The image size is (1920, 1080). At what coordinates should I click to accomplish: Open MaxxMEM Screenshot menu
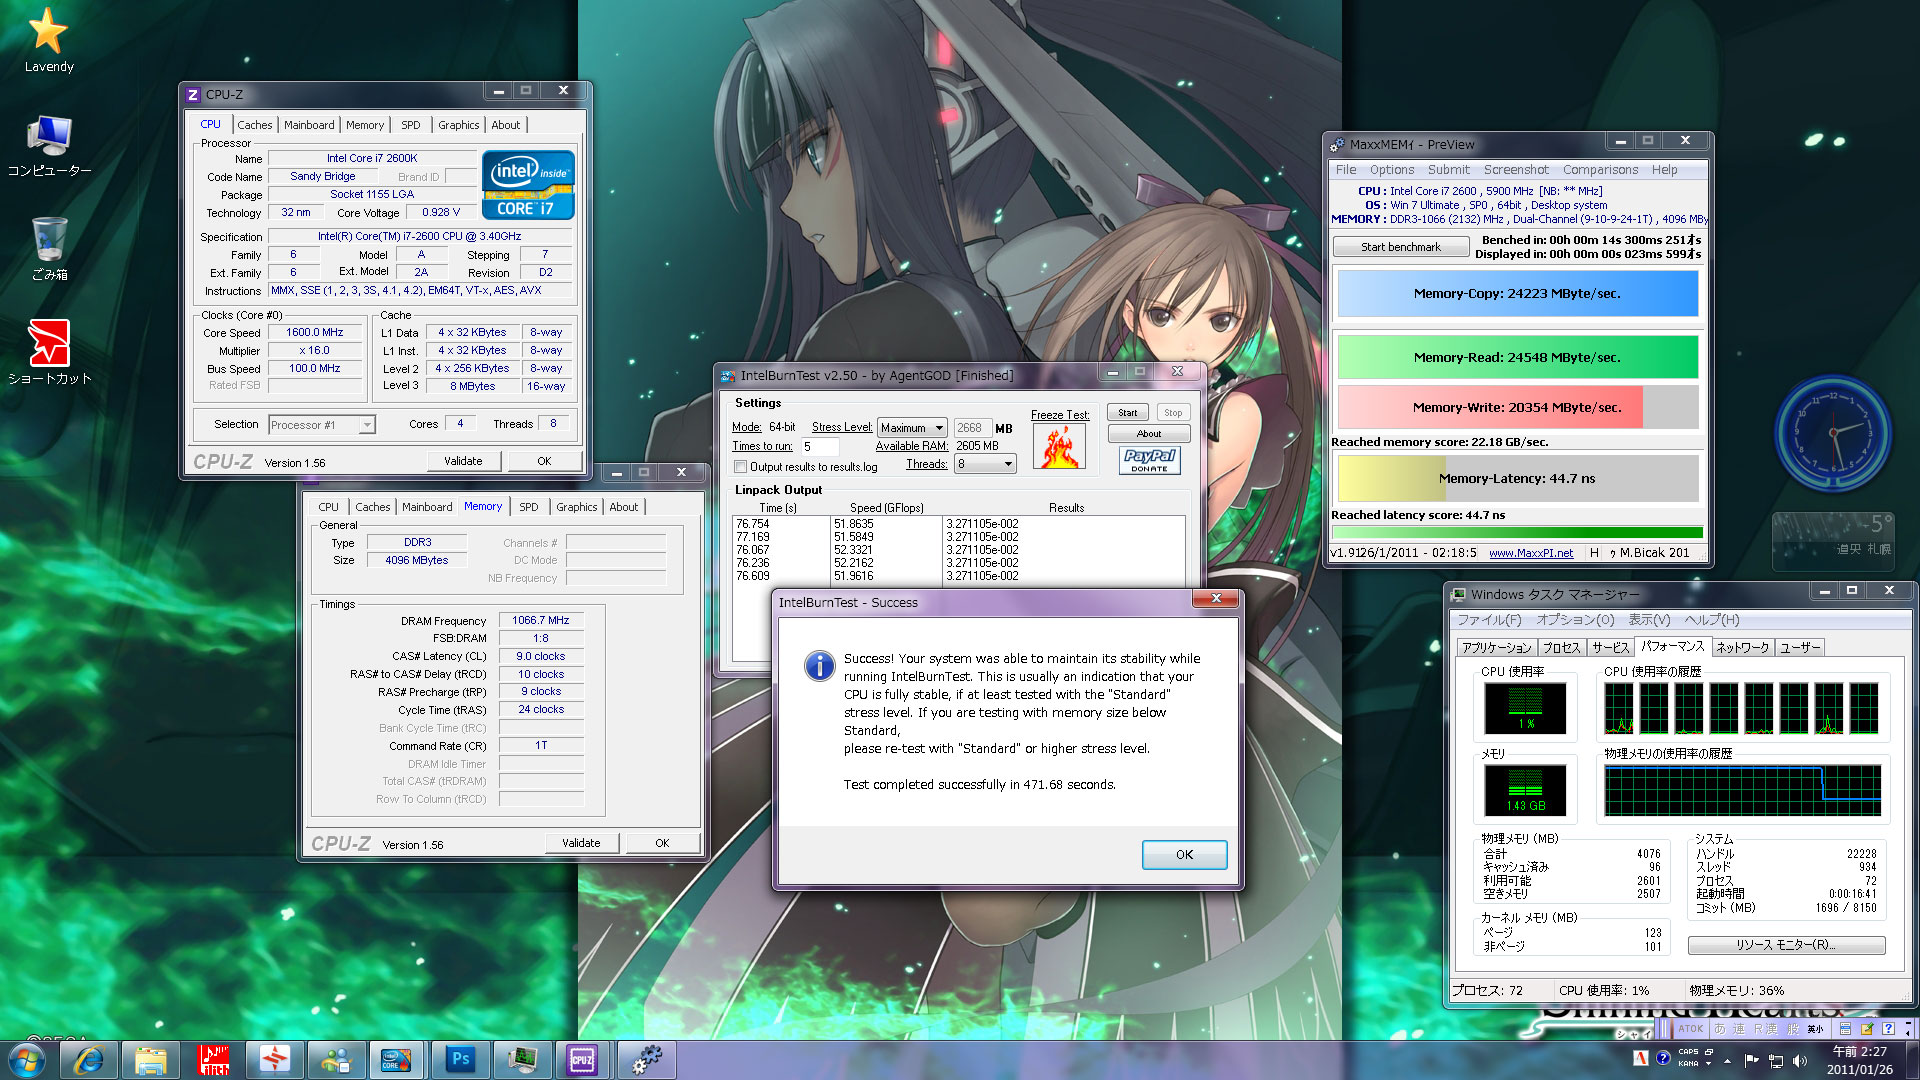[1516, 170]
